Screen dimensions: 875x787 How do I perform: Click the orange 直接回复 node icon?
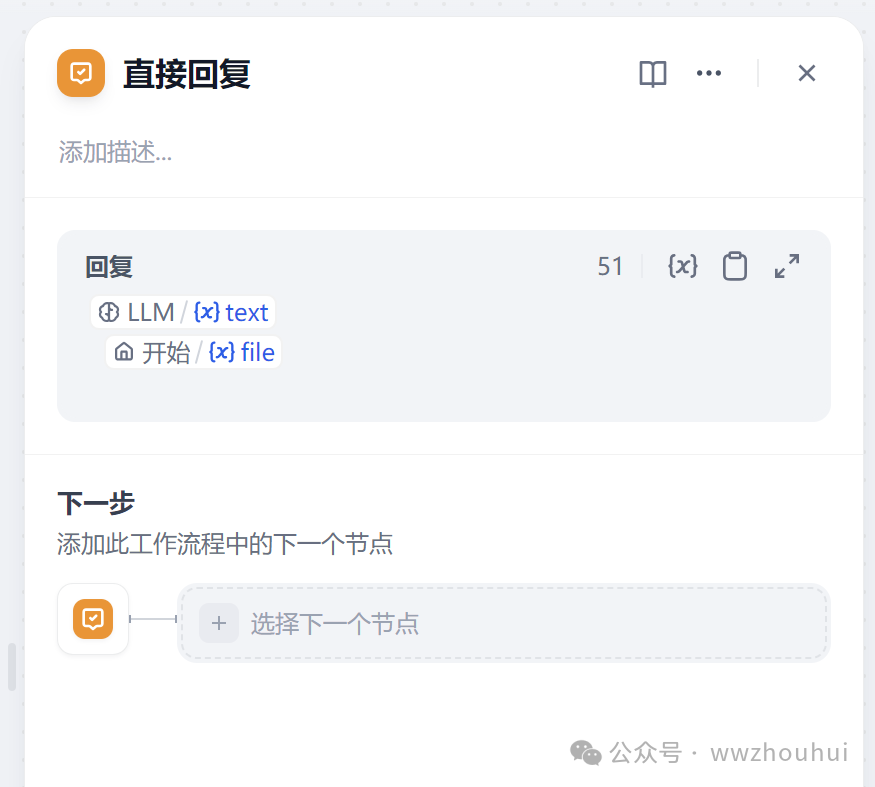coord(81,73)
